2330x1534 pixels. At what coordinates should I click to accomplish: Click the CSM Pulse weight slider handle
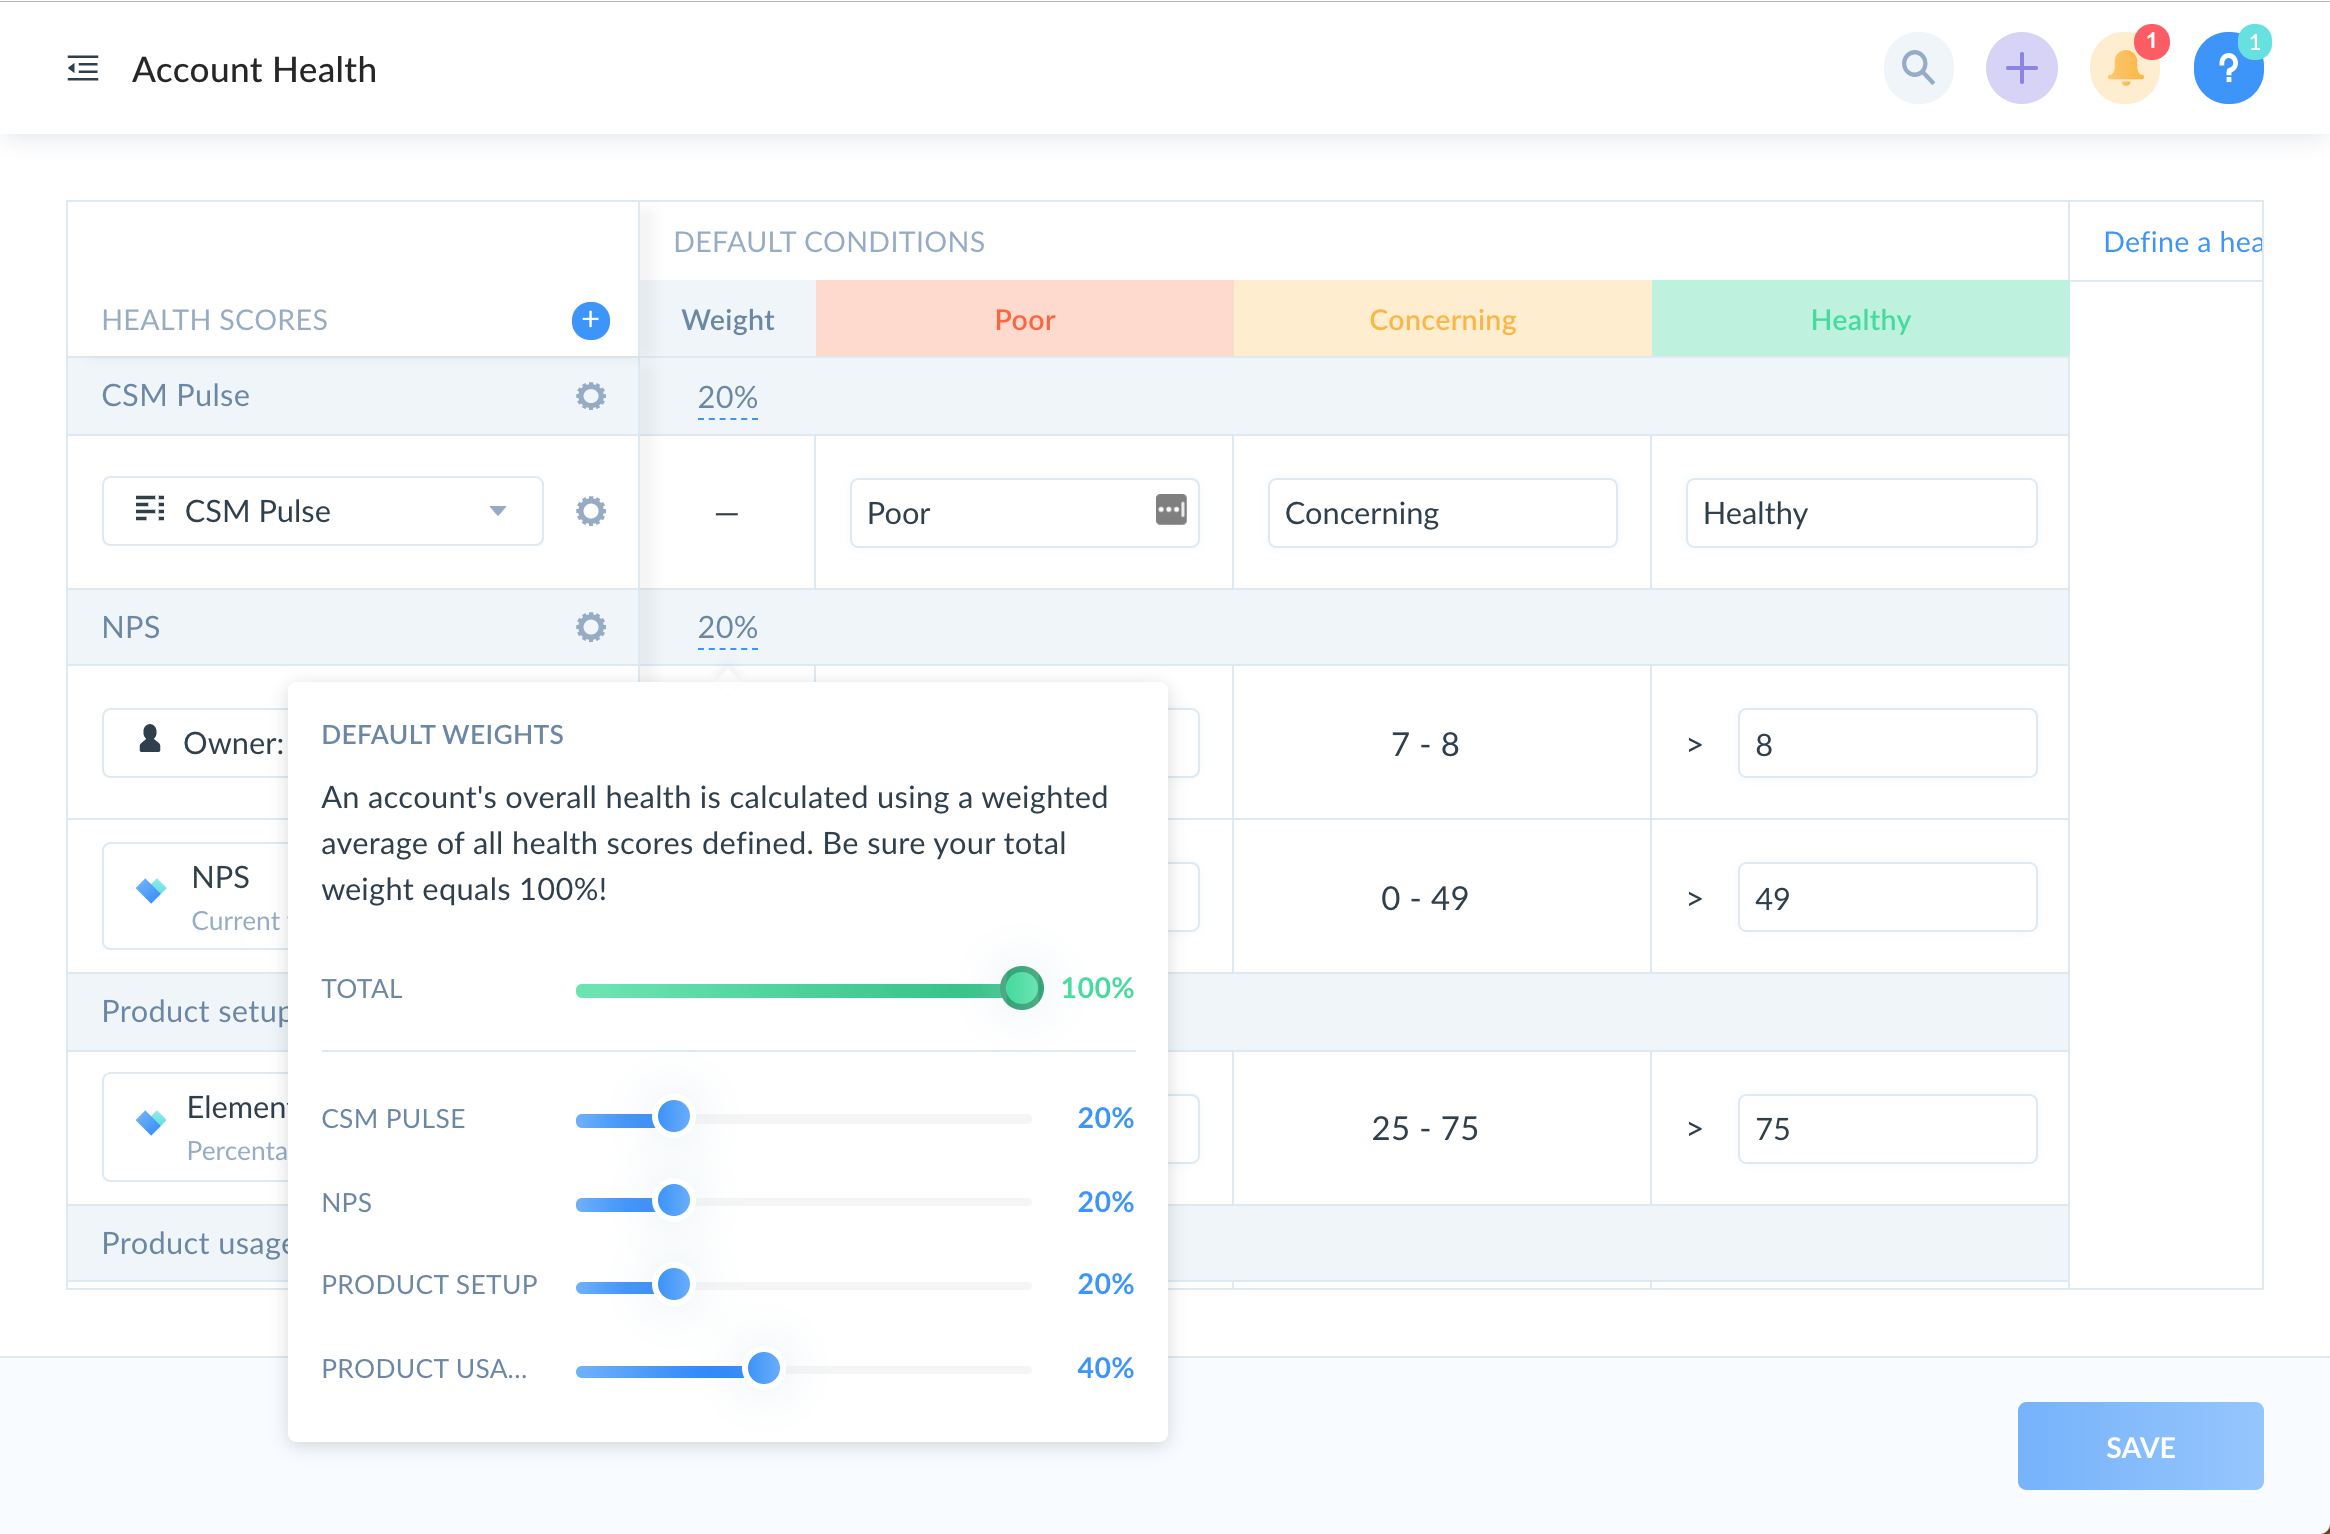pyautogui.click(x=674, y=1117)
